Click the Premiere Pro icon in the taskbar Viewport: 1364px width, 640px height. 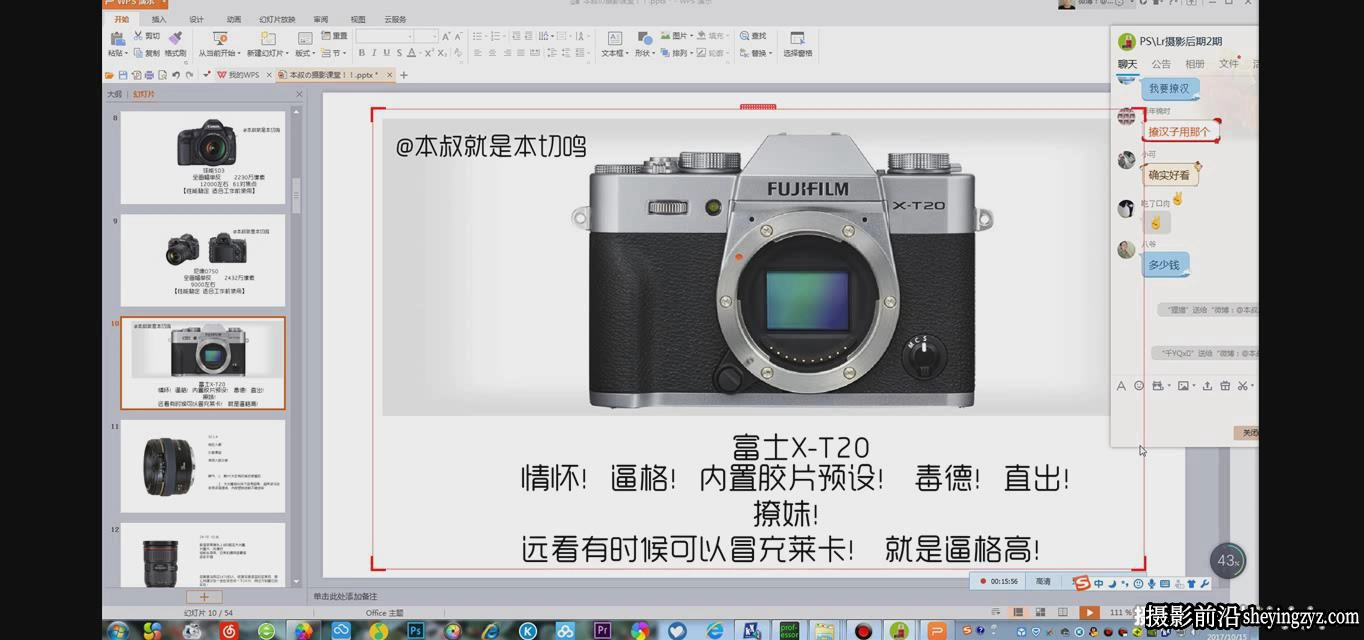(x=602, y=630)
